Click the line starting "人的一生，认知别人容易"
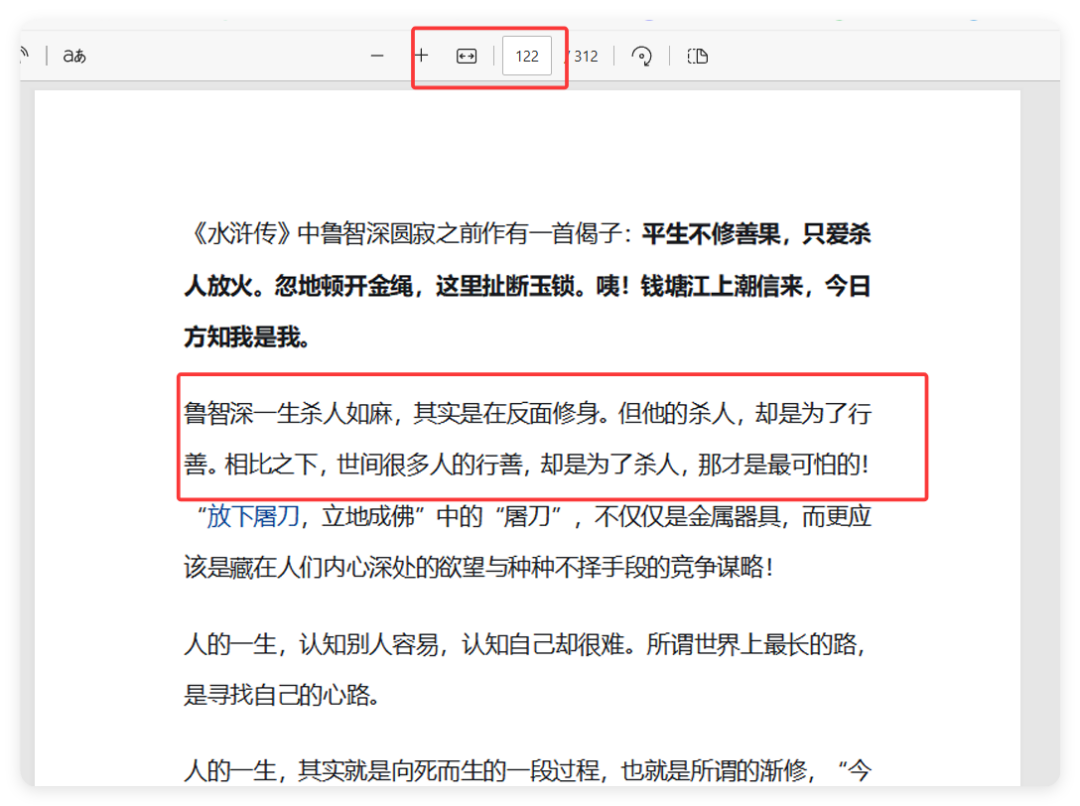Image resolution: width=1080 pixels, height=806 pixels. click(525, 645)
